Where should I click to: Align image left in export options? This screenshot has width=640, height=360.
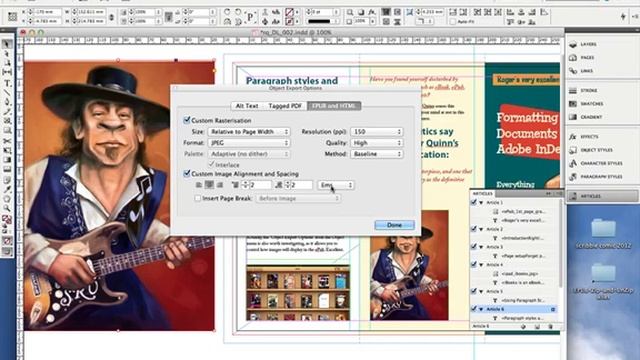199,185
